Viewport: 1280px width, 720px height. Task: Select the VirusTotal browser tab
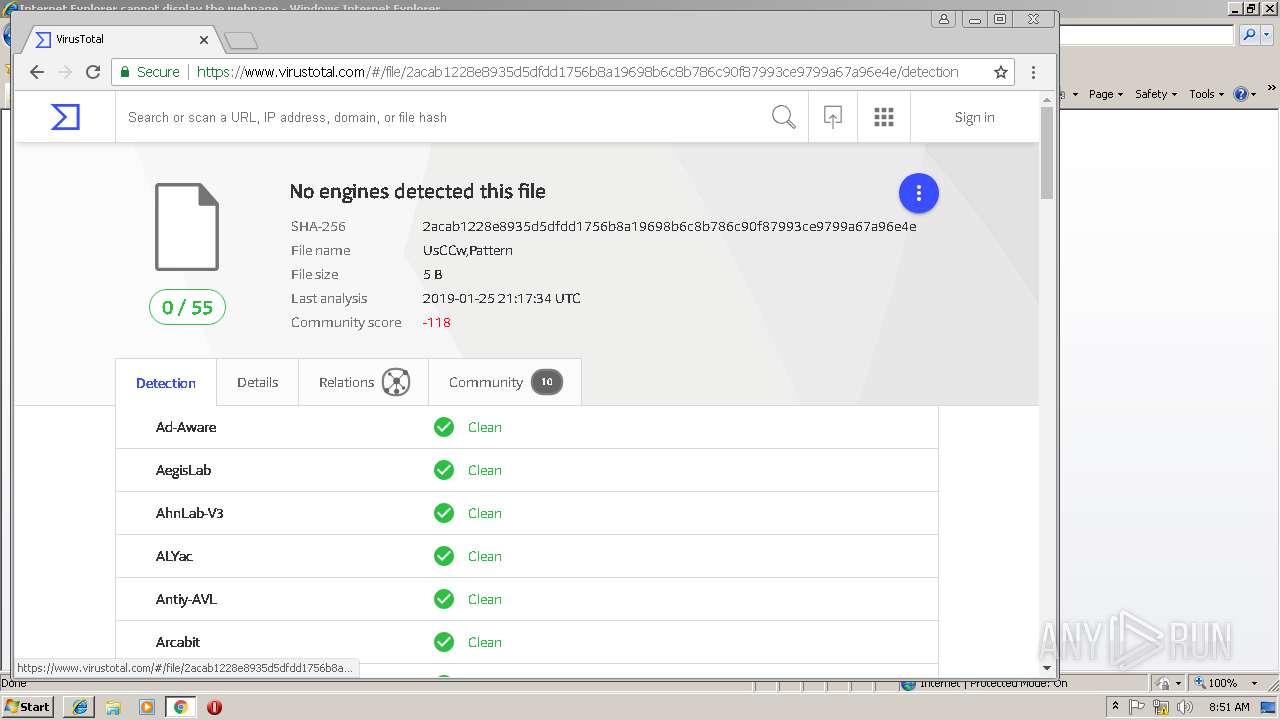[x=118, y=39]
